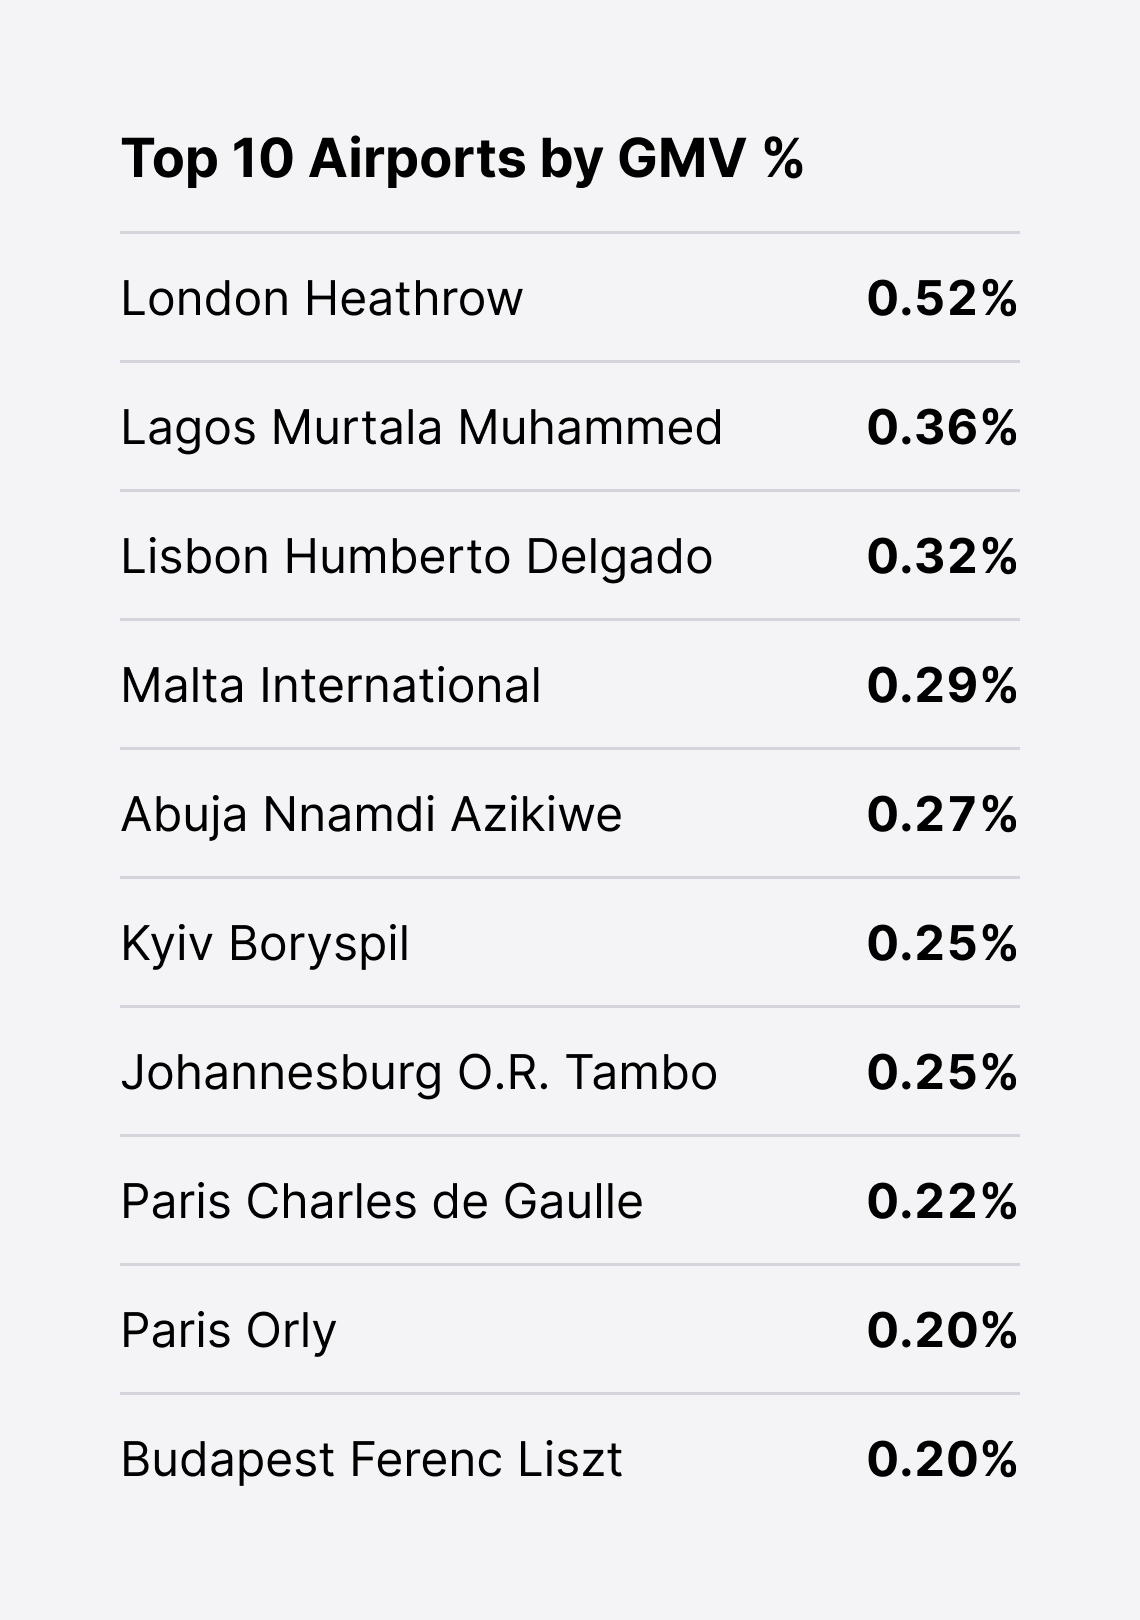The height and width of the screenshot is (1620, 1140).
Task: Click the 0.29% value for Malta
Action: point(942,685)
